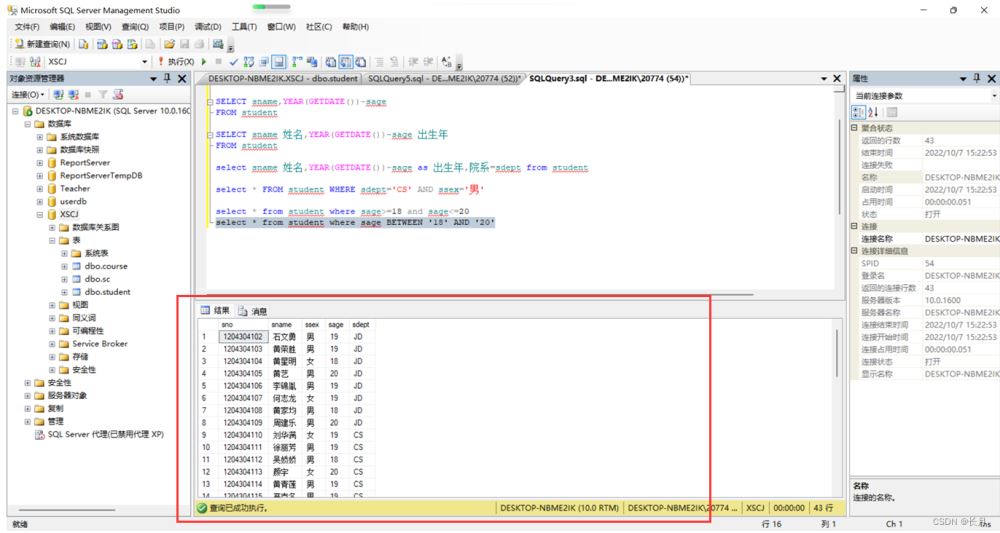Click the 执行 (Execute) query button

point(178,61)
